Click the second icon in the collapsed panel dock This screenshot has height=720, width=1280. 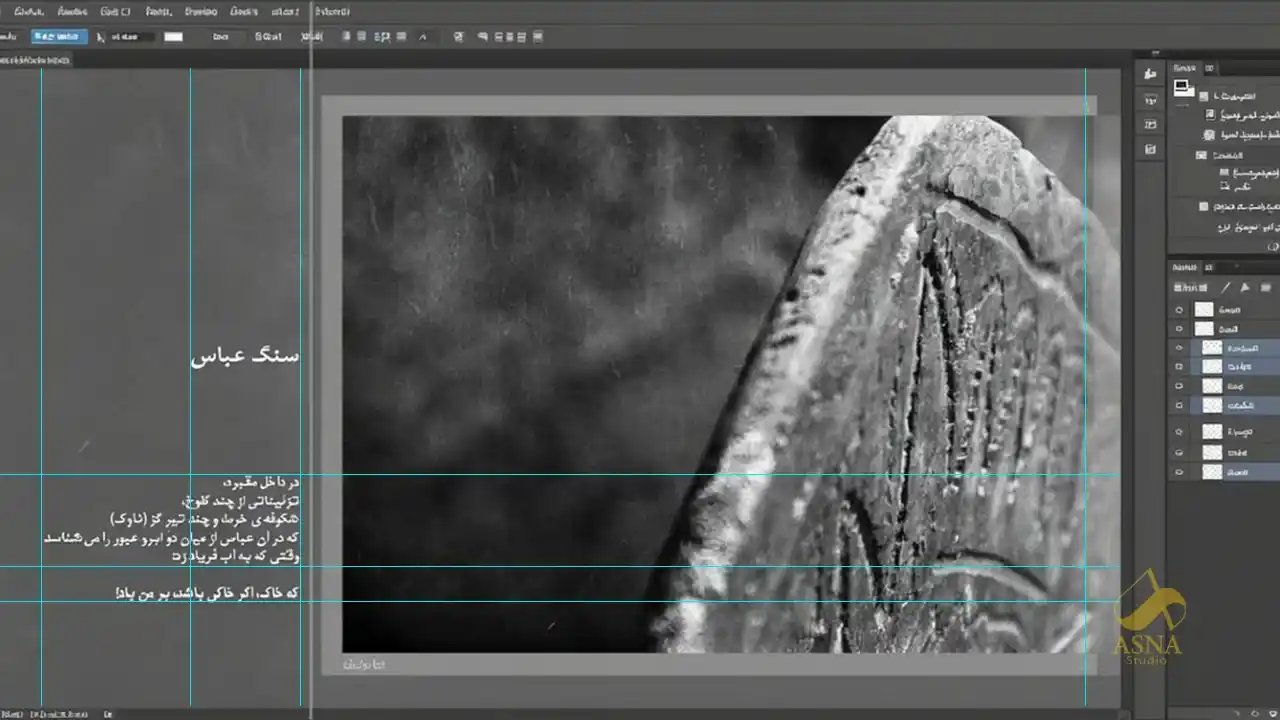[x=1151, y=99]
